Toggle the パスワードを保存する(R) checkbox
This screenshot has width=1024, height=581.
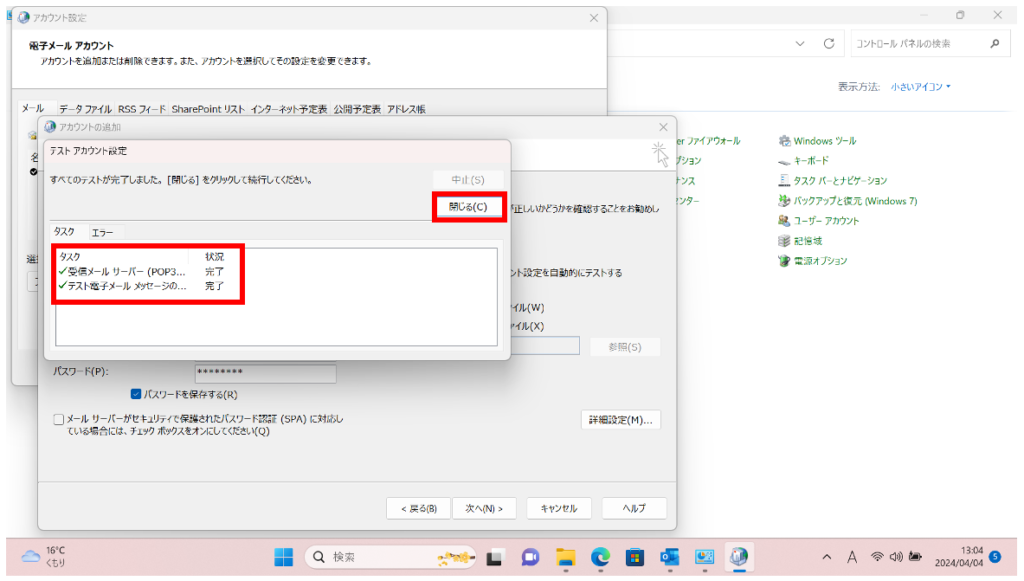tap(138, 394)
